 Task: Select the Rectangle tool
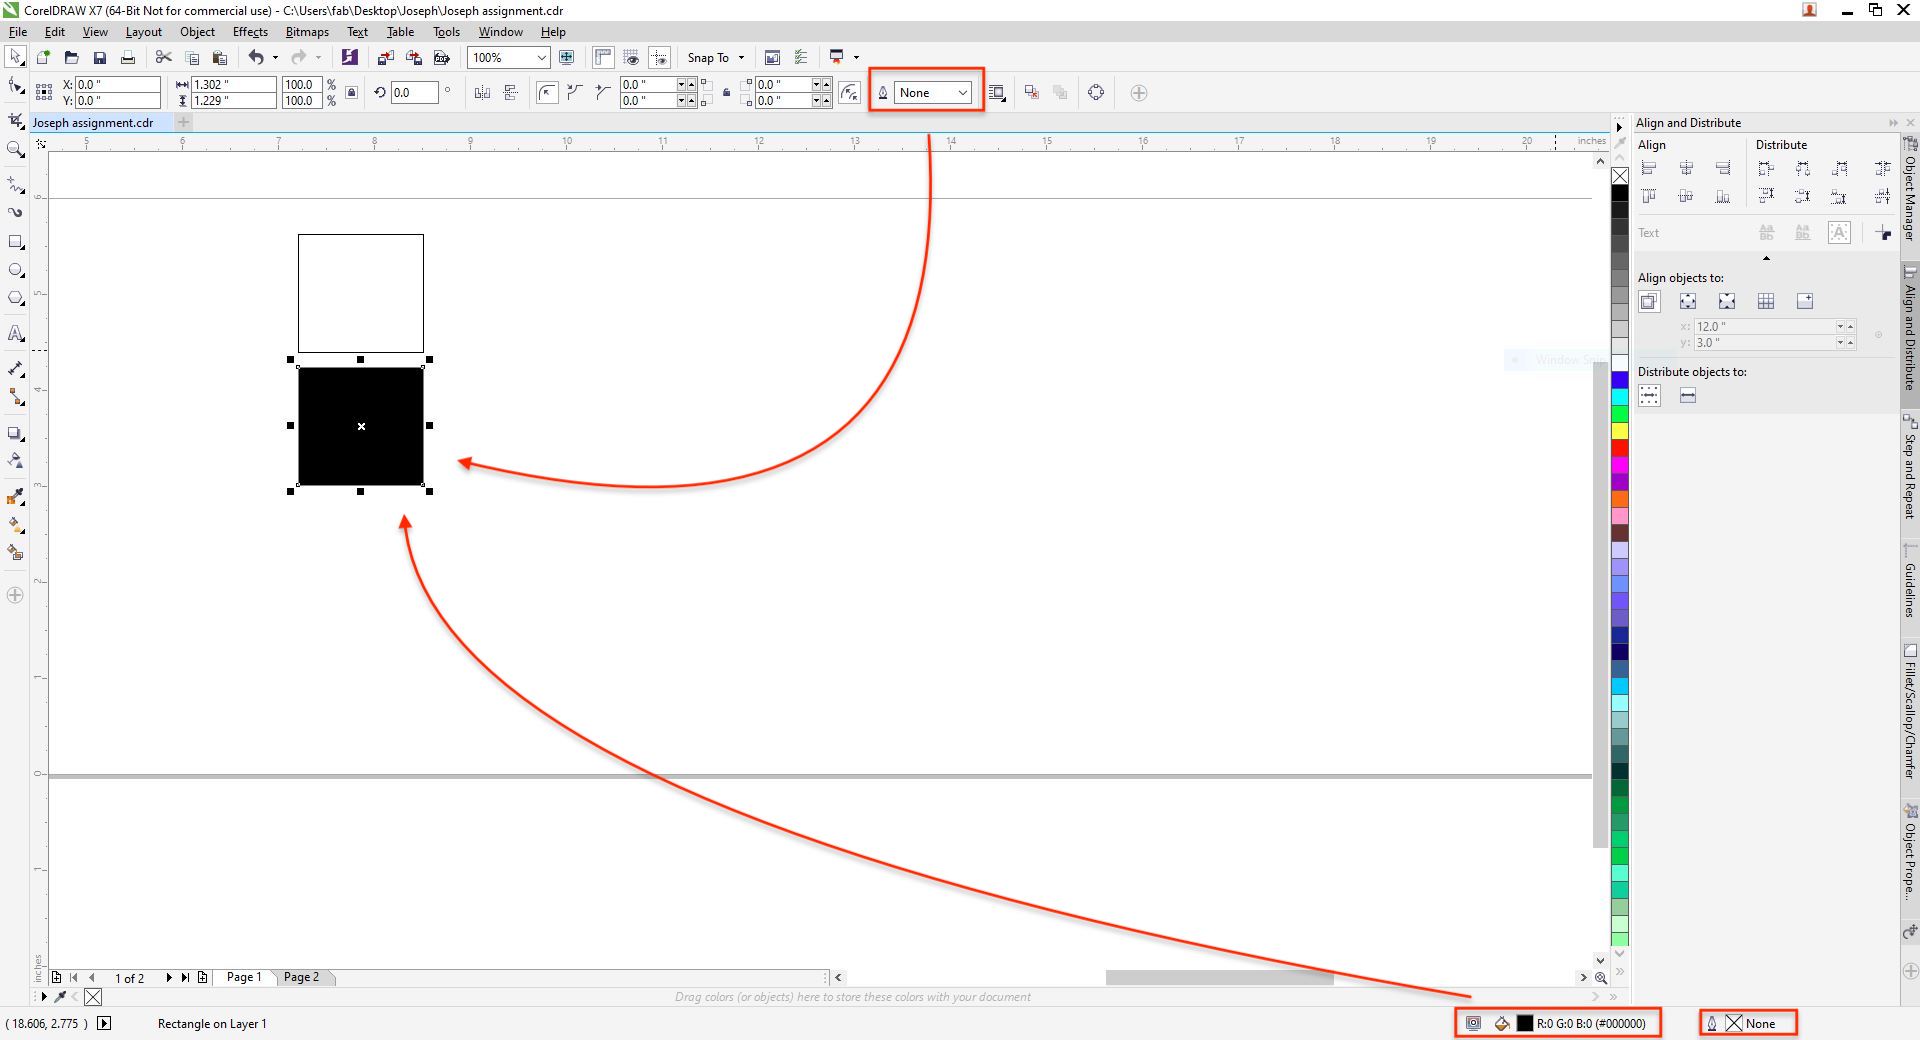16,242
